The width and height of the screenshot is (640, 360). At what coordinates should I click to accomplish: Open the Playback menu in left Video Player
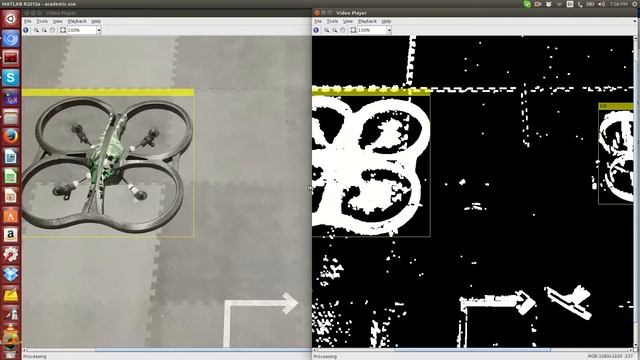[x=77, y=21]
